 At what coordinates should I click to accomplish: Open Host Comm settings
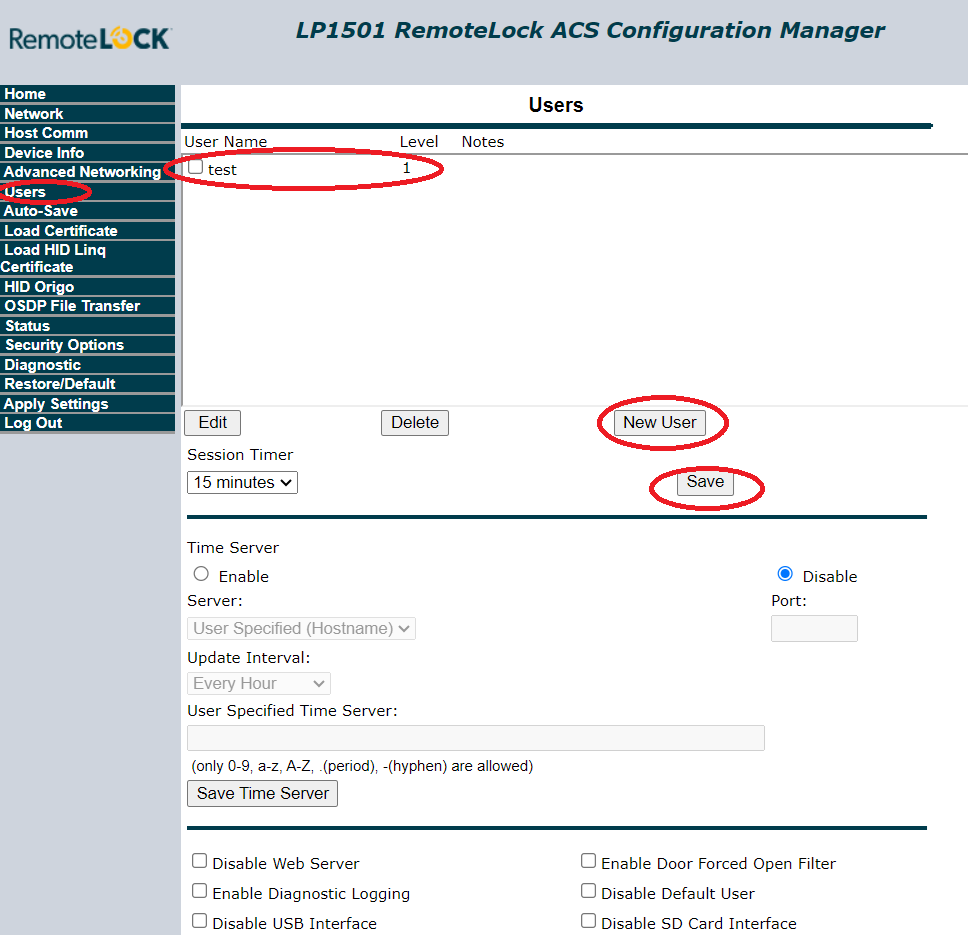click(x=87, y=133)
